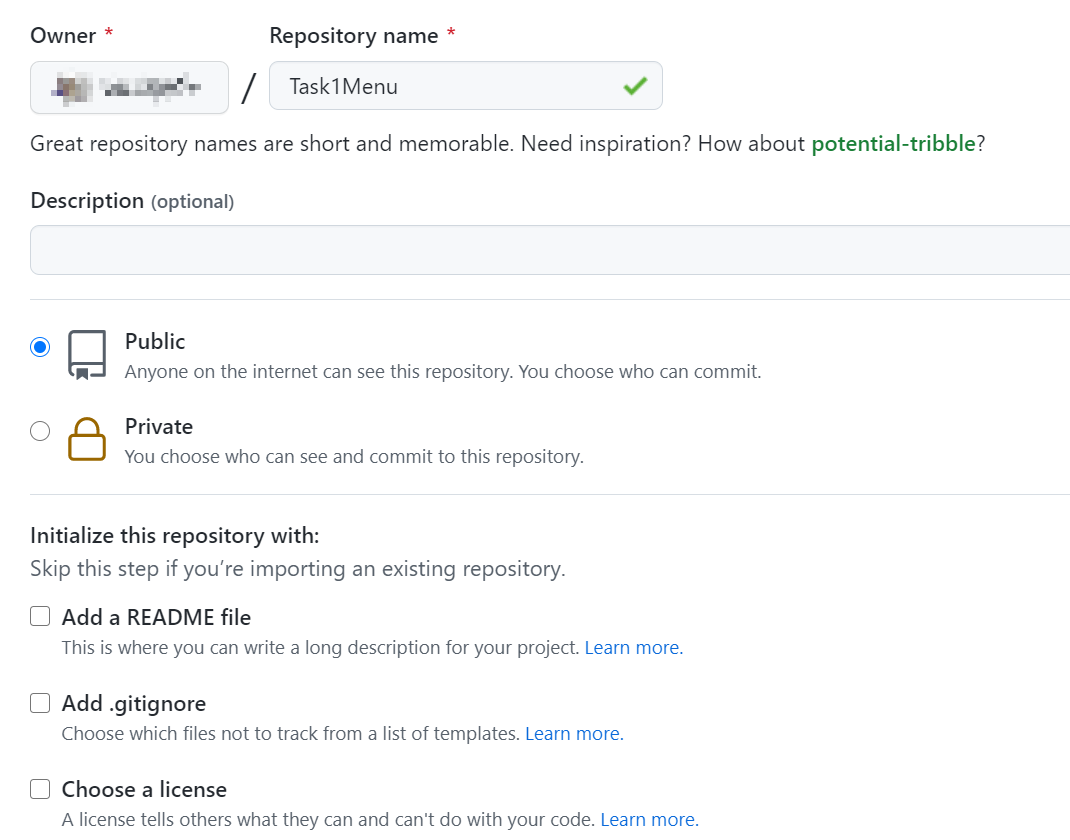This screenshot has height=840, width=1070.
Task: Click the Choose a license label text
Action: point(144,790)
